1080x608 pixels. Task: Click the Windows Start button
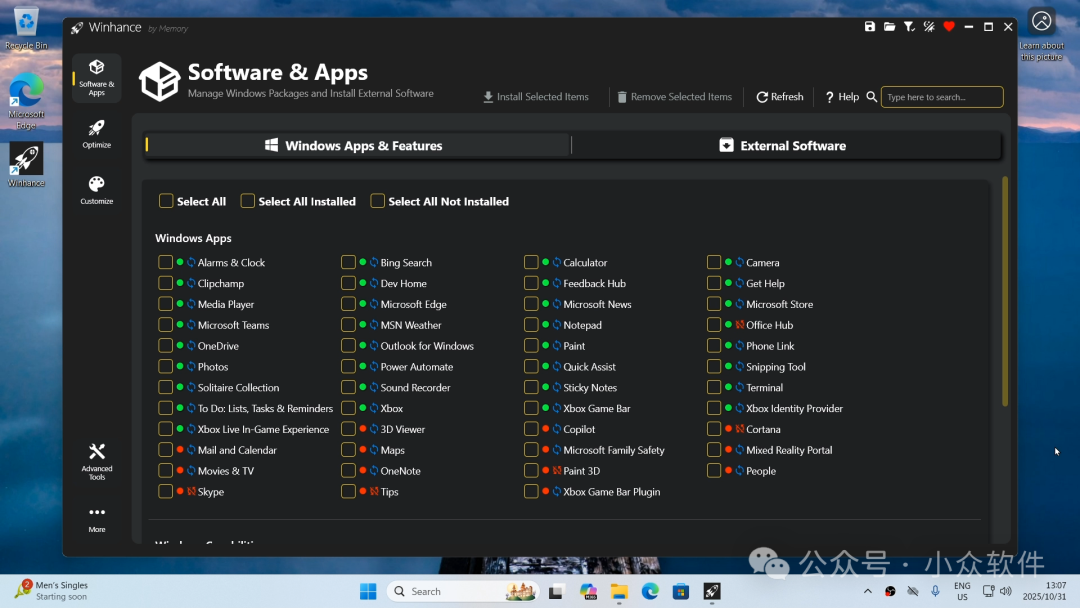(368, 591)
